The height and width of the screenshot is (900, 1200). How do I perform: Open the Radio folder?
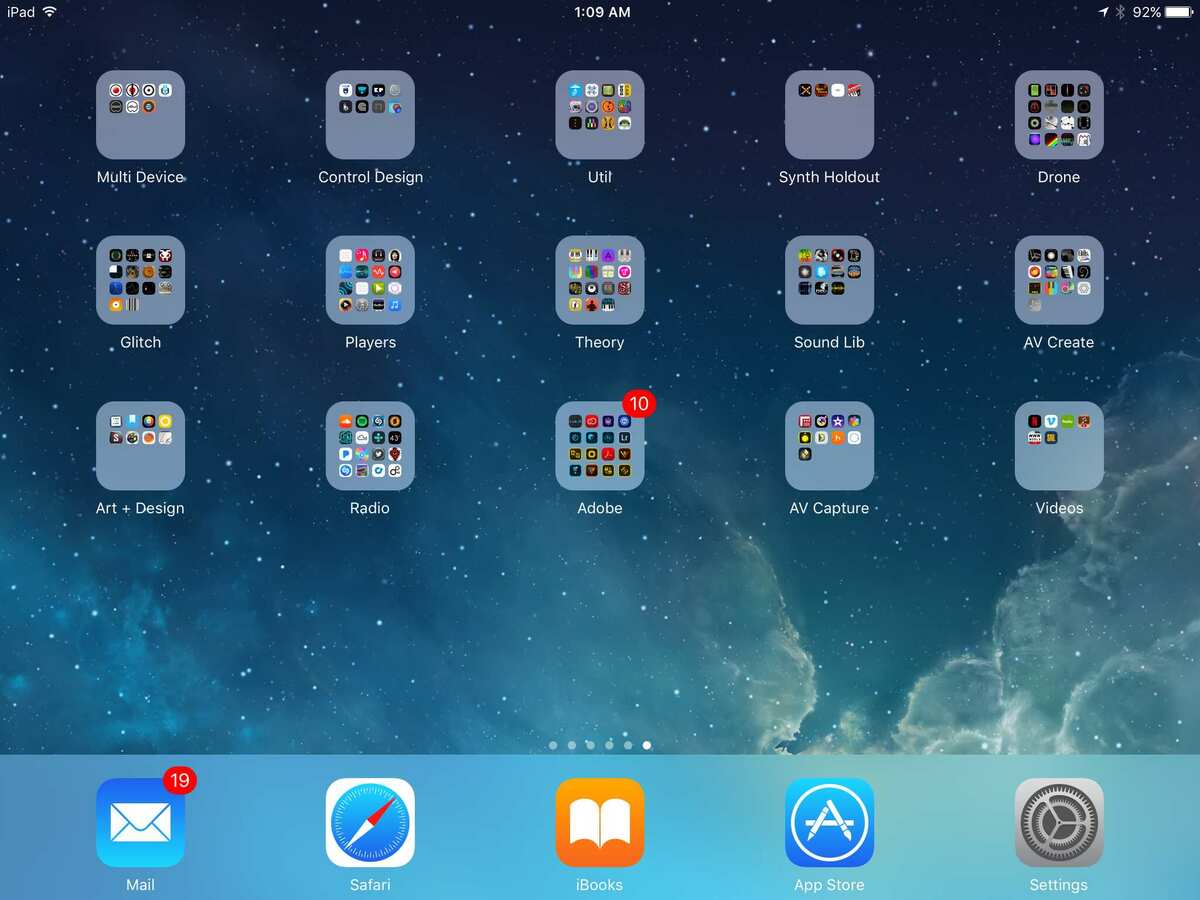coord(370,446)
